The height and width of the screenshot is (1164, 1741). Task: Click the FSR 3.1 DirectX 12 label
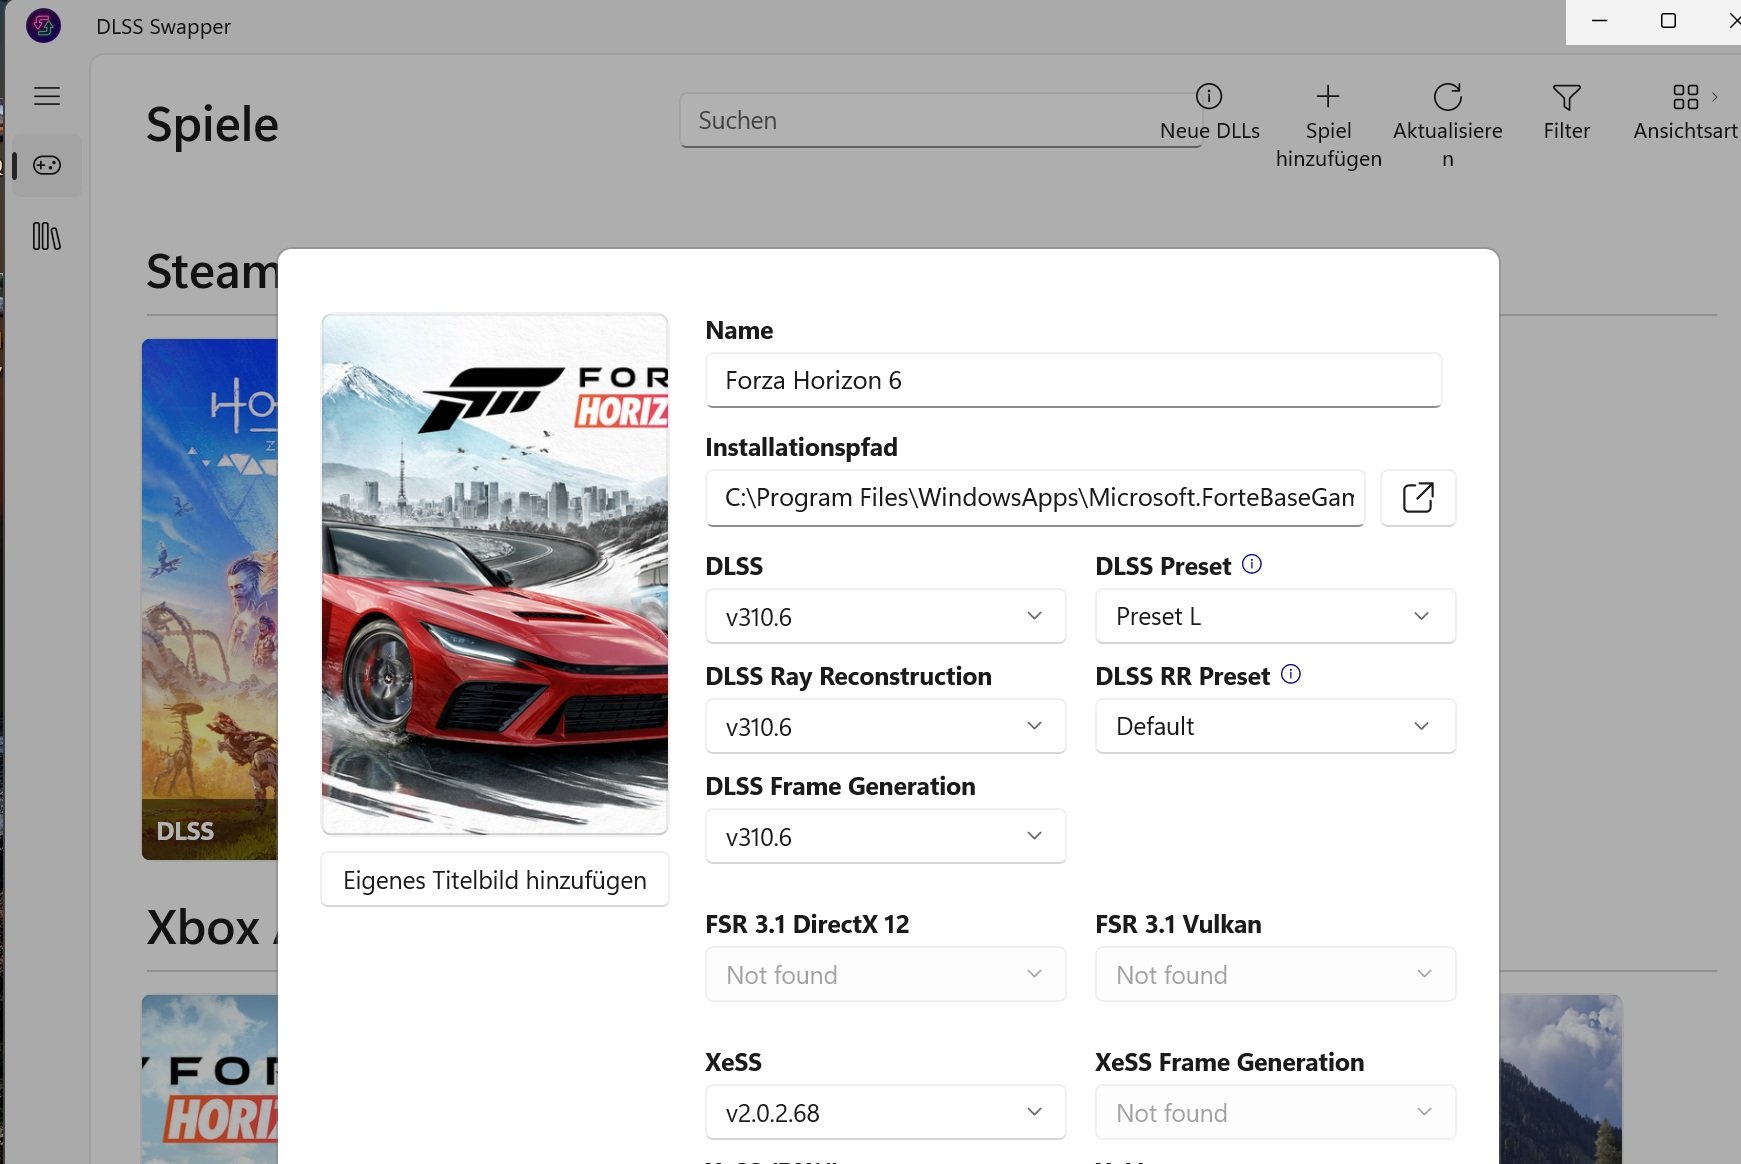[807, 924]
